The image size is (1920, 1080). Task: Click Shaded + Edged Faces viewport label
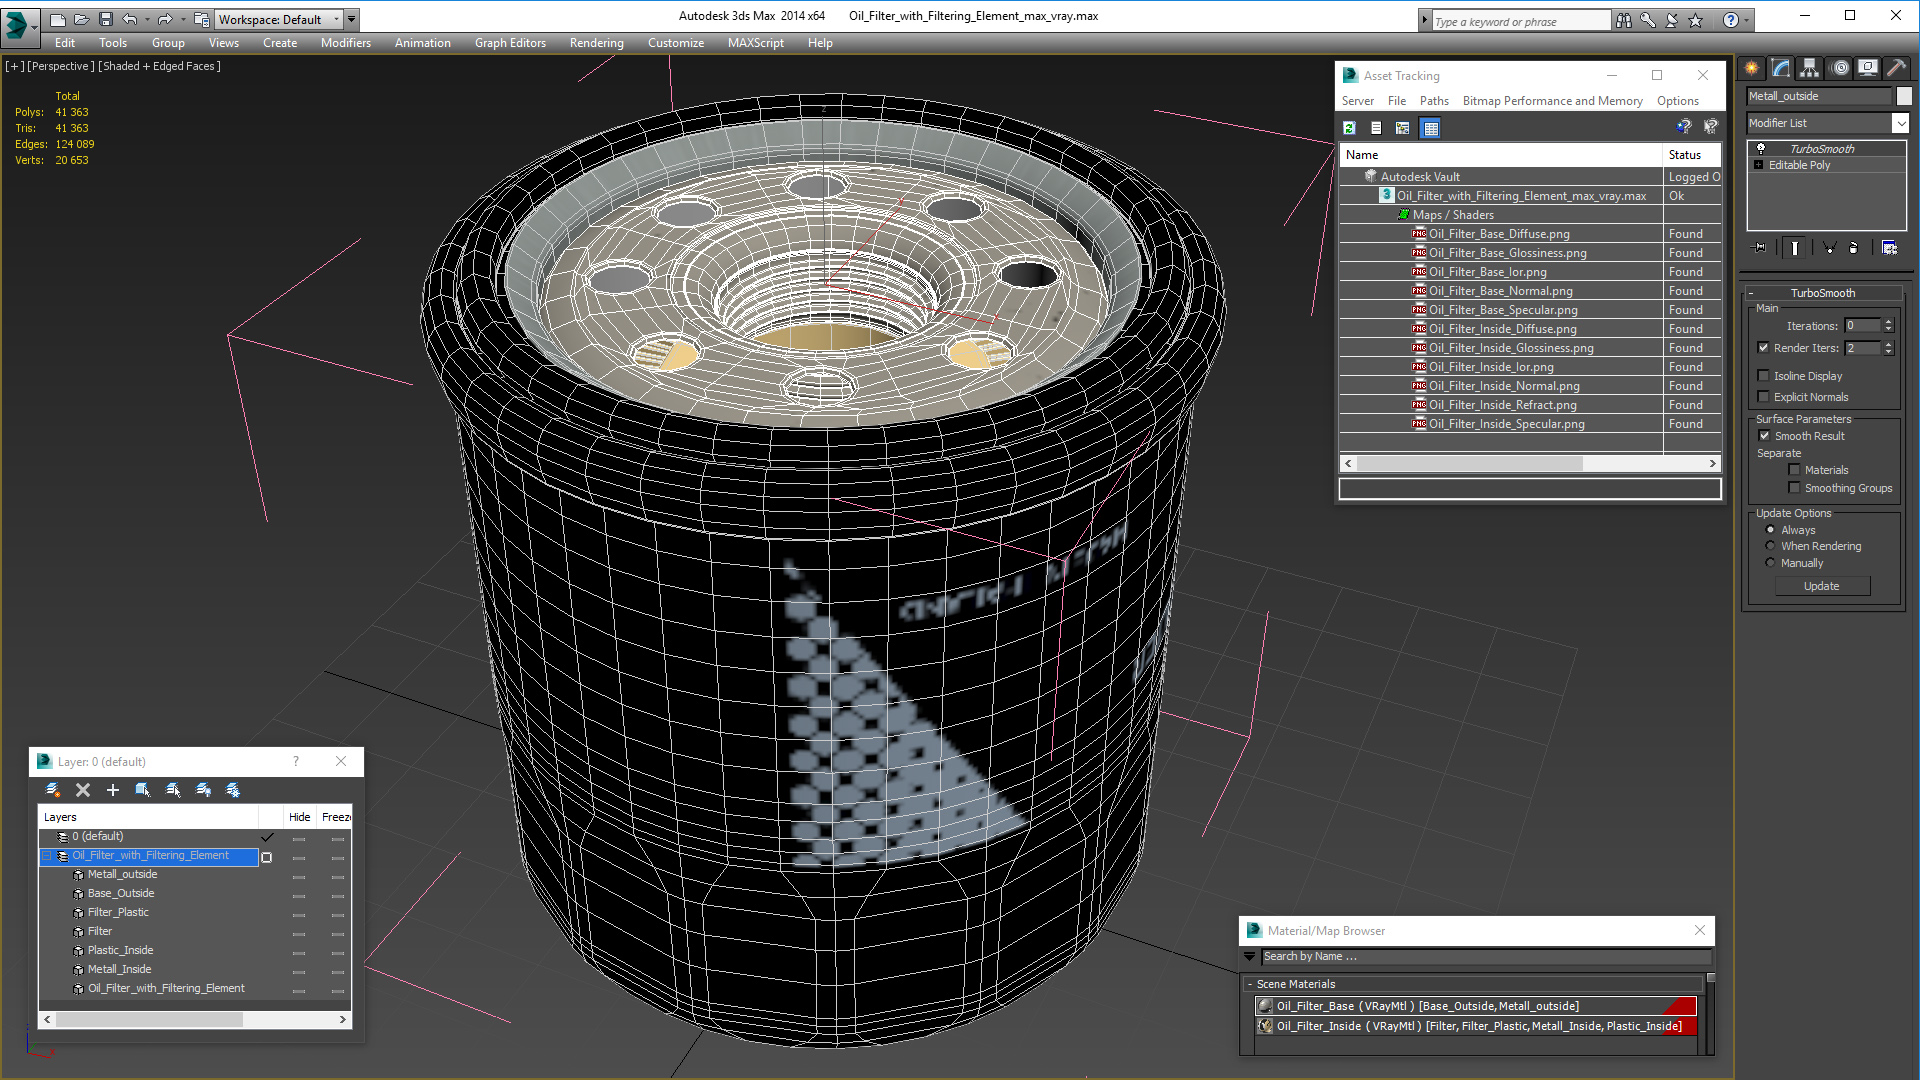[x=160, y=66]
